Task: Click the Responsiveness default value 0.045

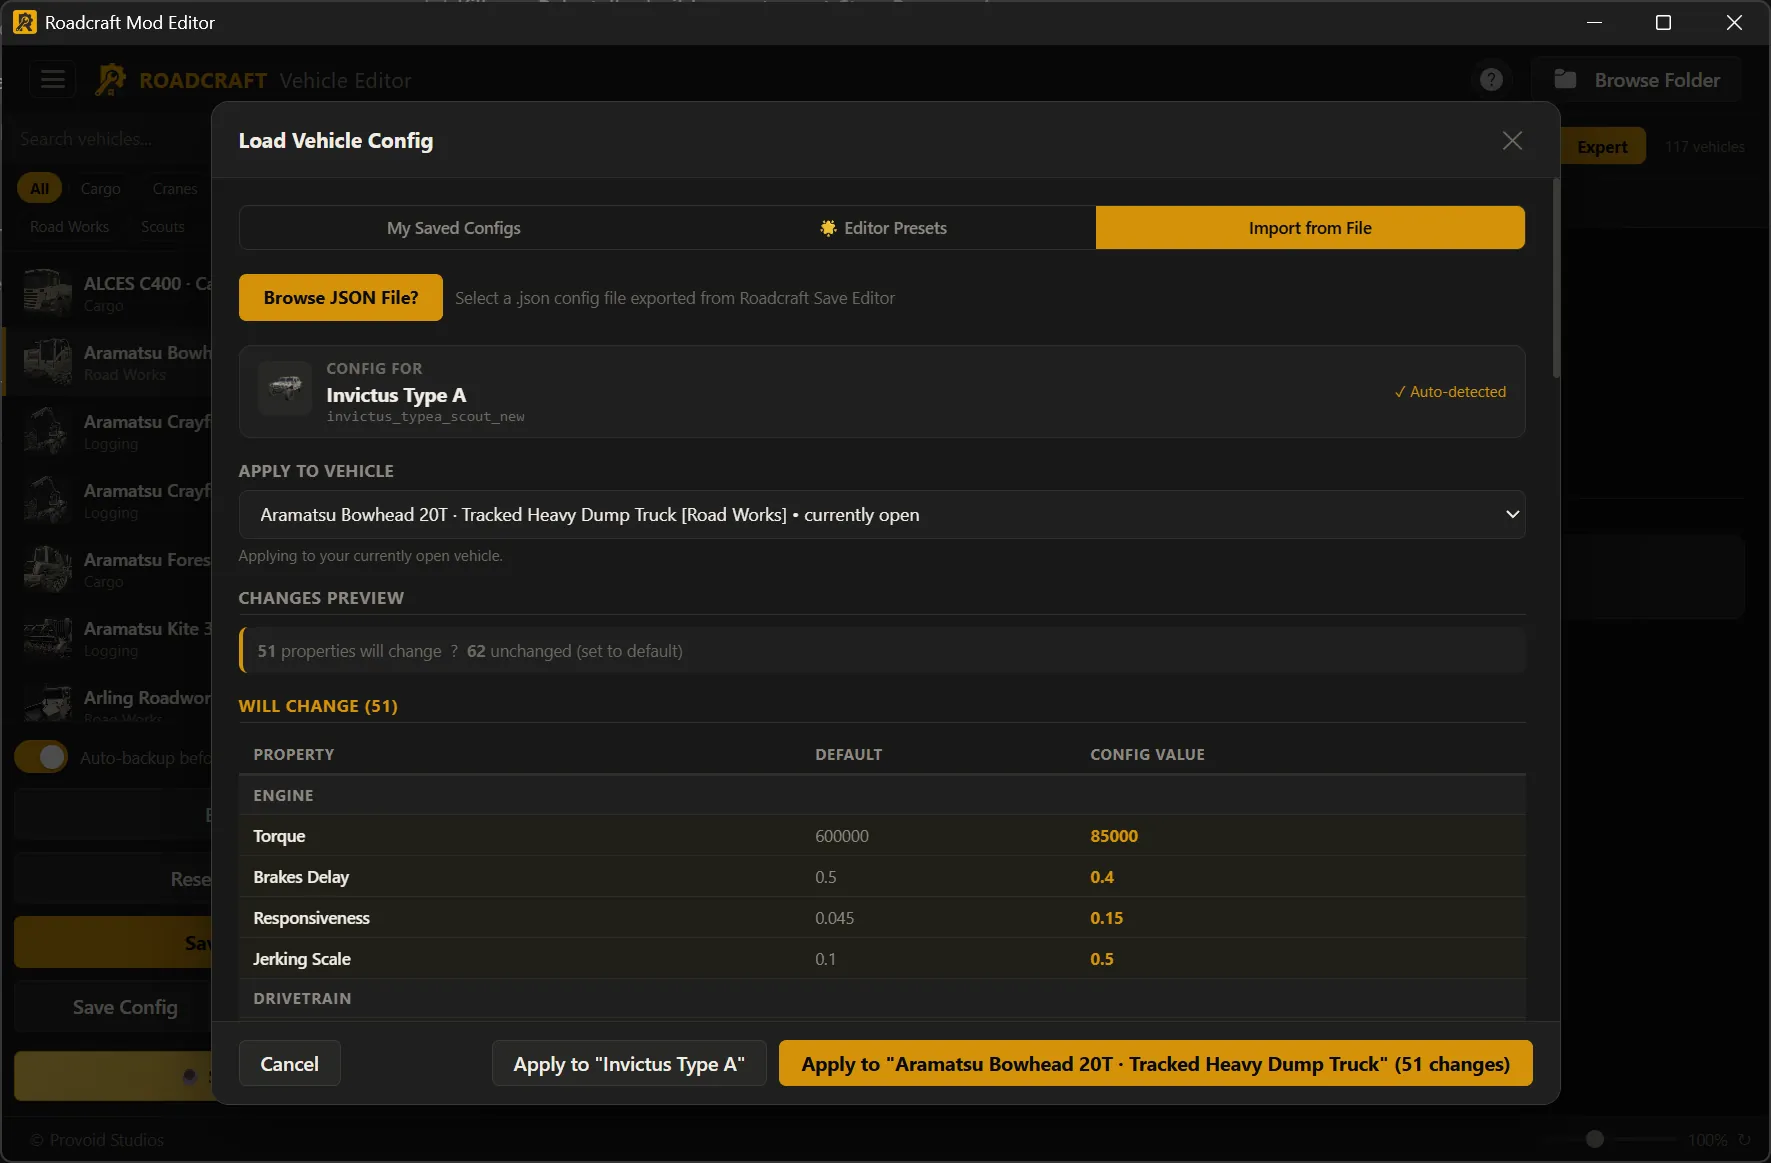Action: [x=835, y=918]
